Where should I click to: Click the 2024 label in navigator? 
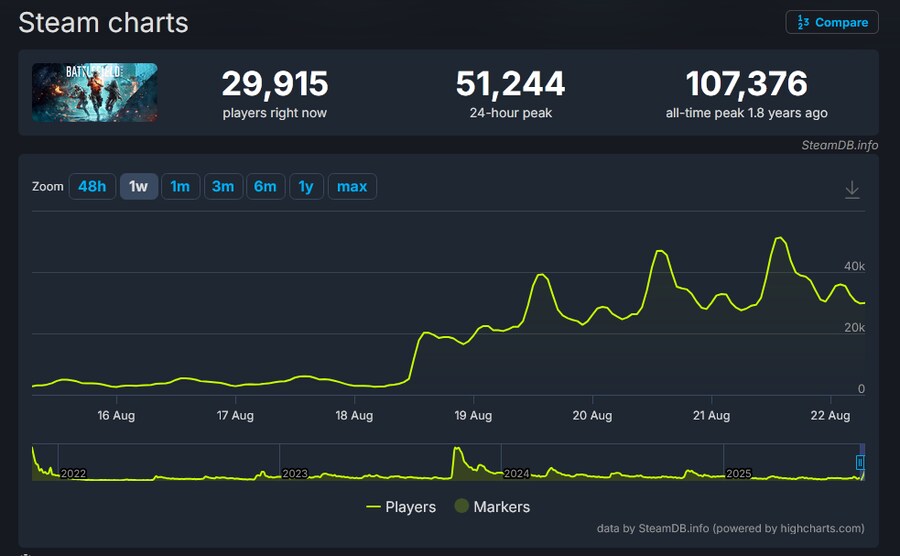517,473
